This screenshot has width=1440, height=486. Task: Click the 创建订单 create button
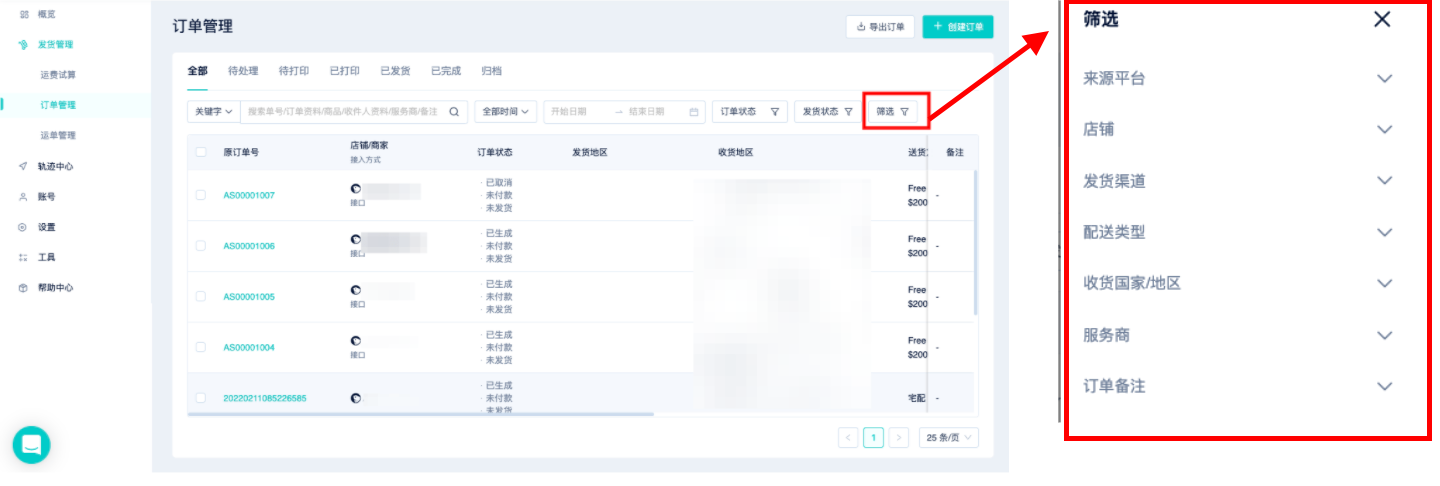point(958,27)
